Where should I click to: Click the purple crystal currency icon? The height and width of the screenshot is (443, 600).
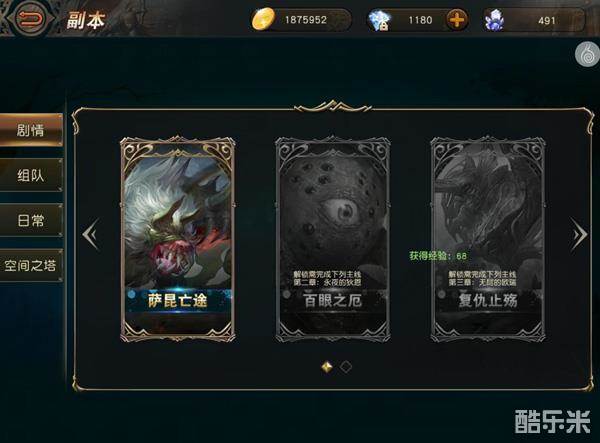[x=494, y=20]
